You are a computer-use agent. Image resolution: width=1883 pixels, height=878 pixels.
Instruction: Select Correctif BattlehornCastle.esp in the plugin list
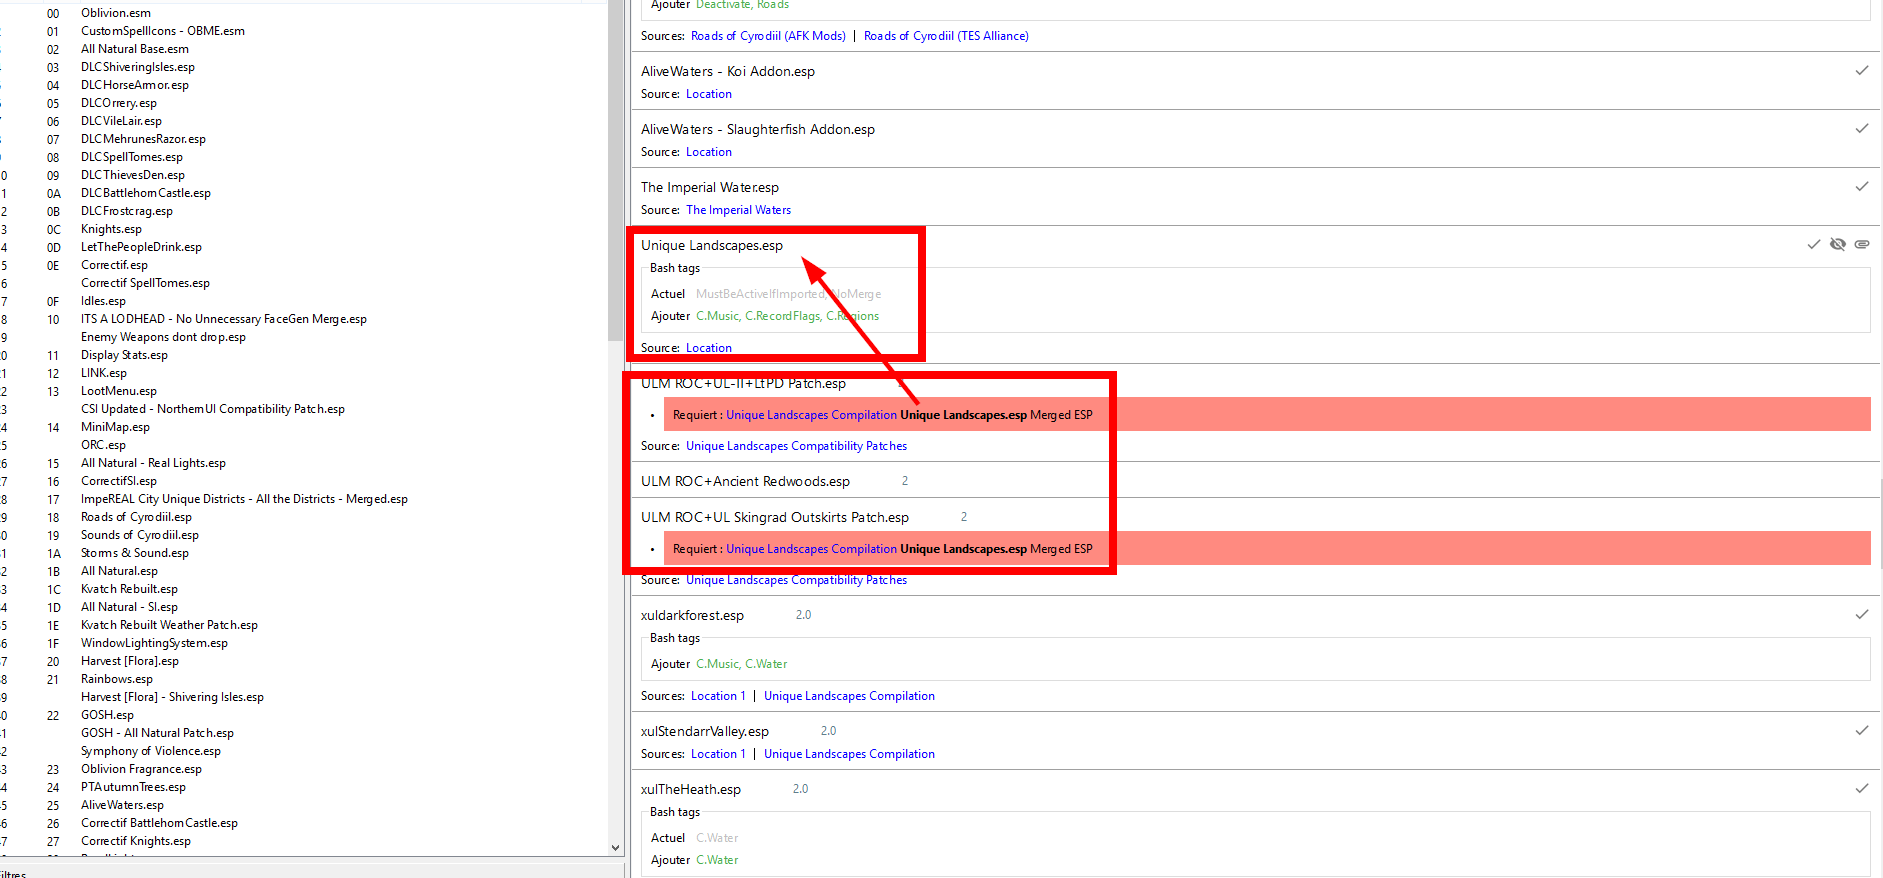(x=159, y=823)
